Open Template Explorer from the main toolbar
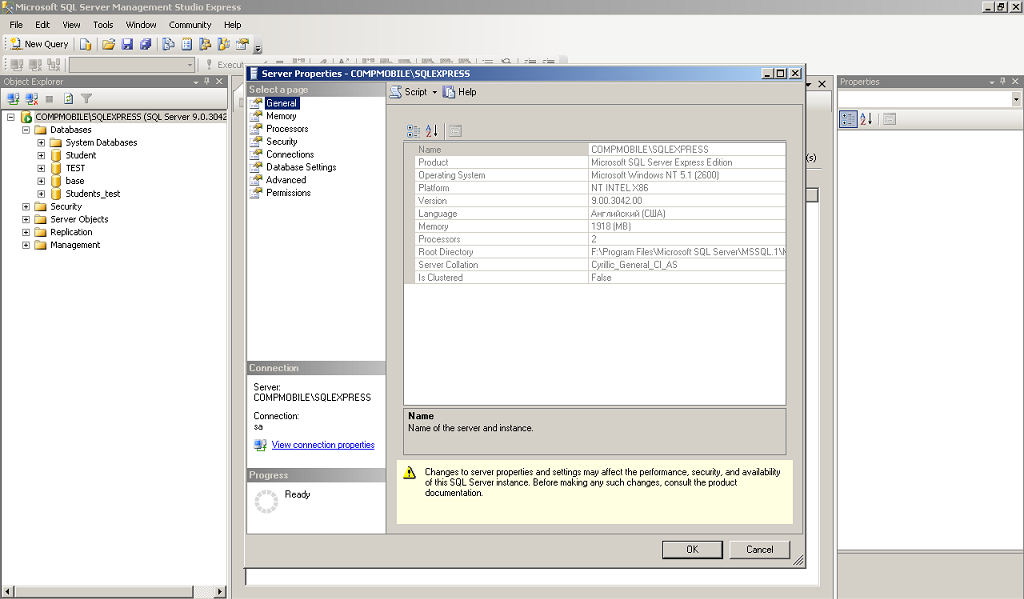 [223, 44]
